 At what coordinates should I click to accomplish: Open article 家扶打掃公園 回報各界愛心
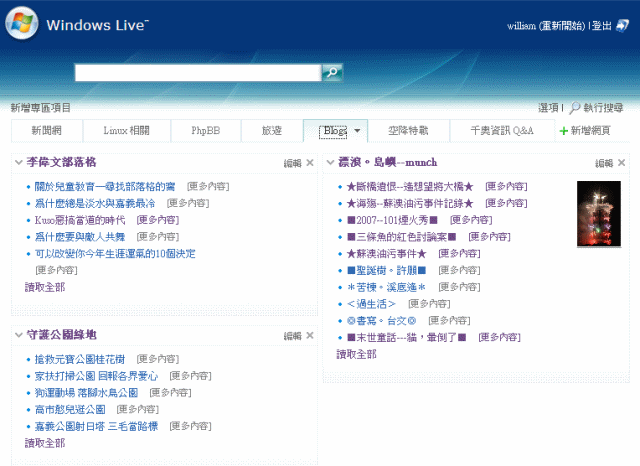[x=96, y=376]
